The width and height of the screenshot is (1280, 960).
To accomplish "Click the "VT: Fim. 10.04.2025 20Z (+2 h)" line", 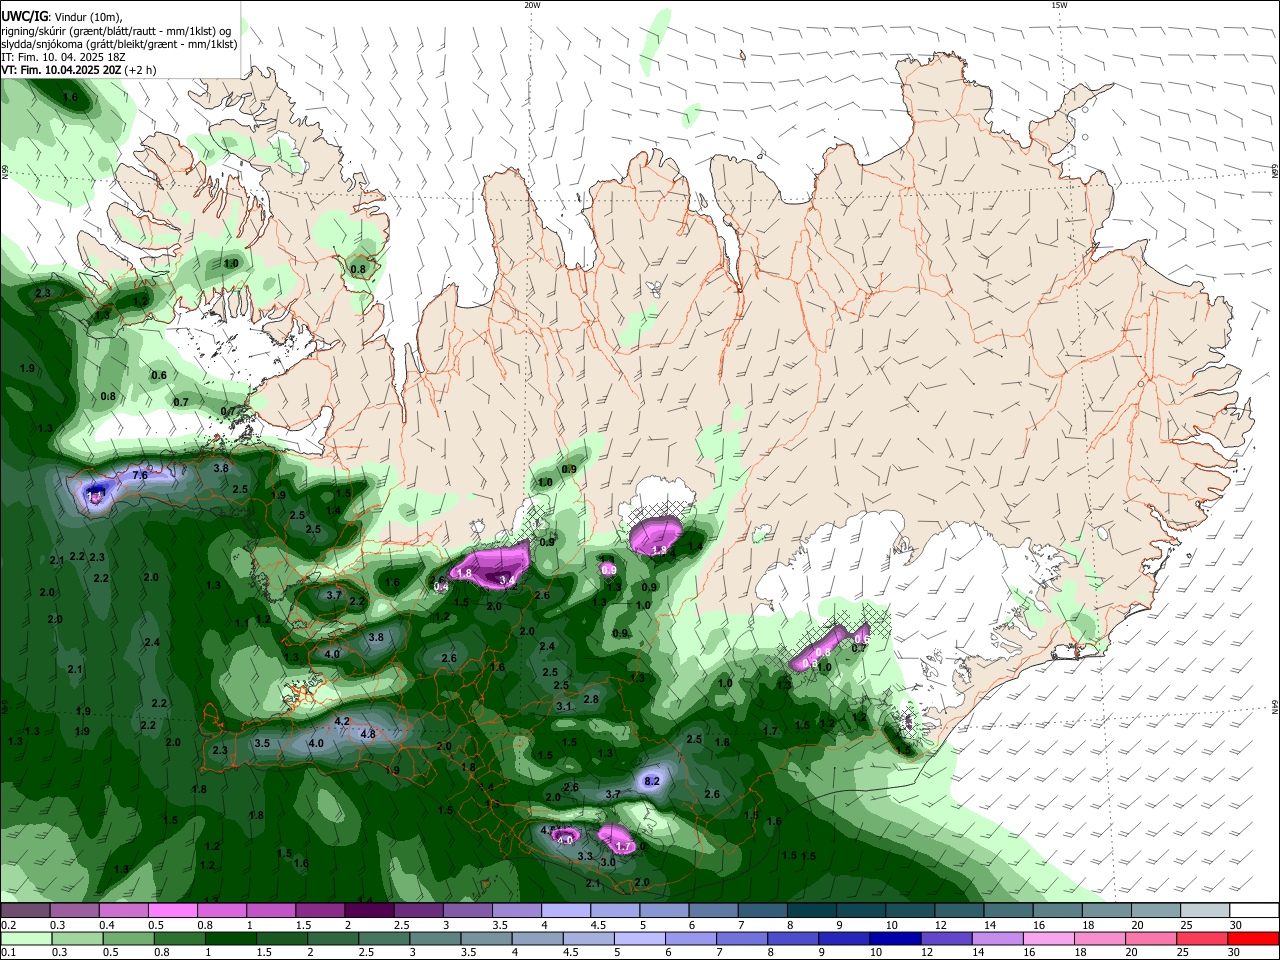I will pyautogui.click(x=79, y=70).
